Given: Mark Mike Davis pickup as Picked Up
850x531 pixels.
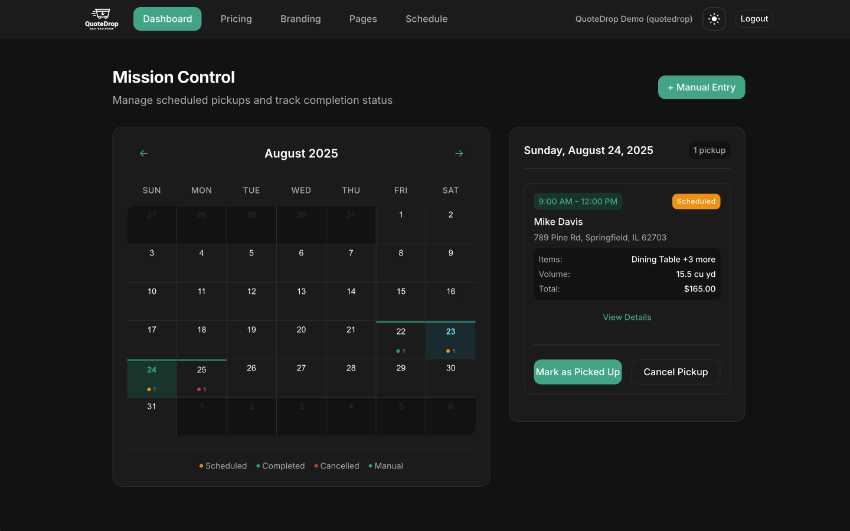Looking at the screenshot, I should pyautogui.click(x=577, y=372).
